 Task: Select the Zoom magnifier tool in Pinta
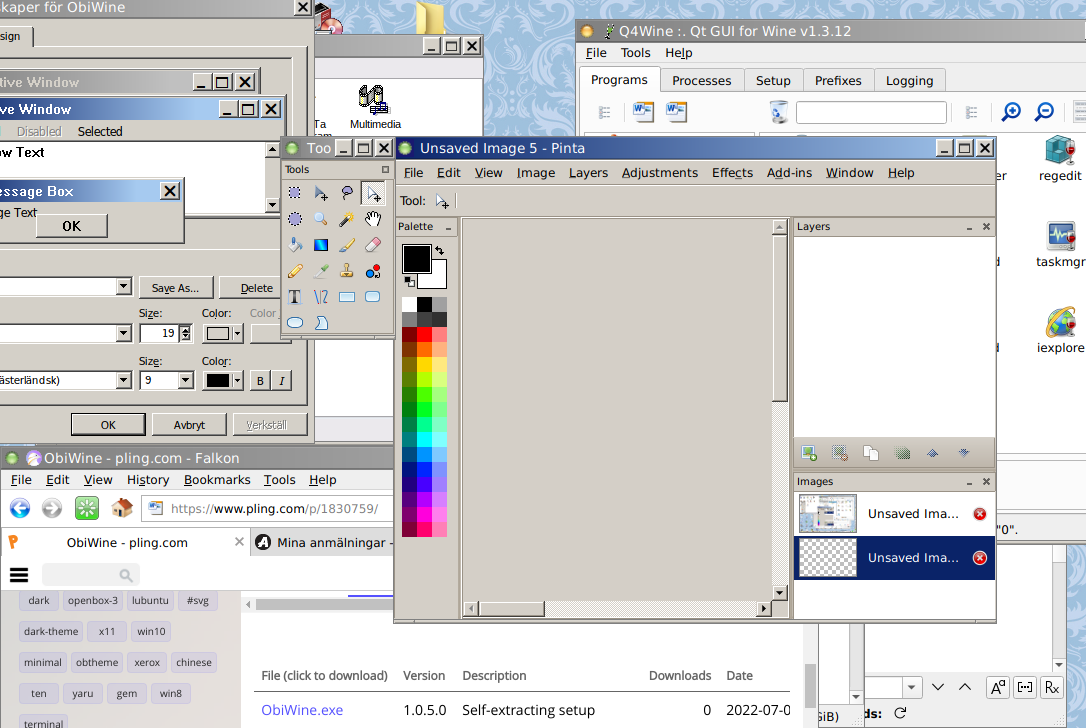(x=321, y=219)
